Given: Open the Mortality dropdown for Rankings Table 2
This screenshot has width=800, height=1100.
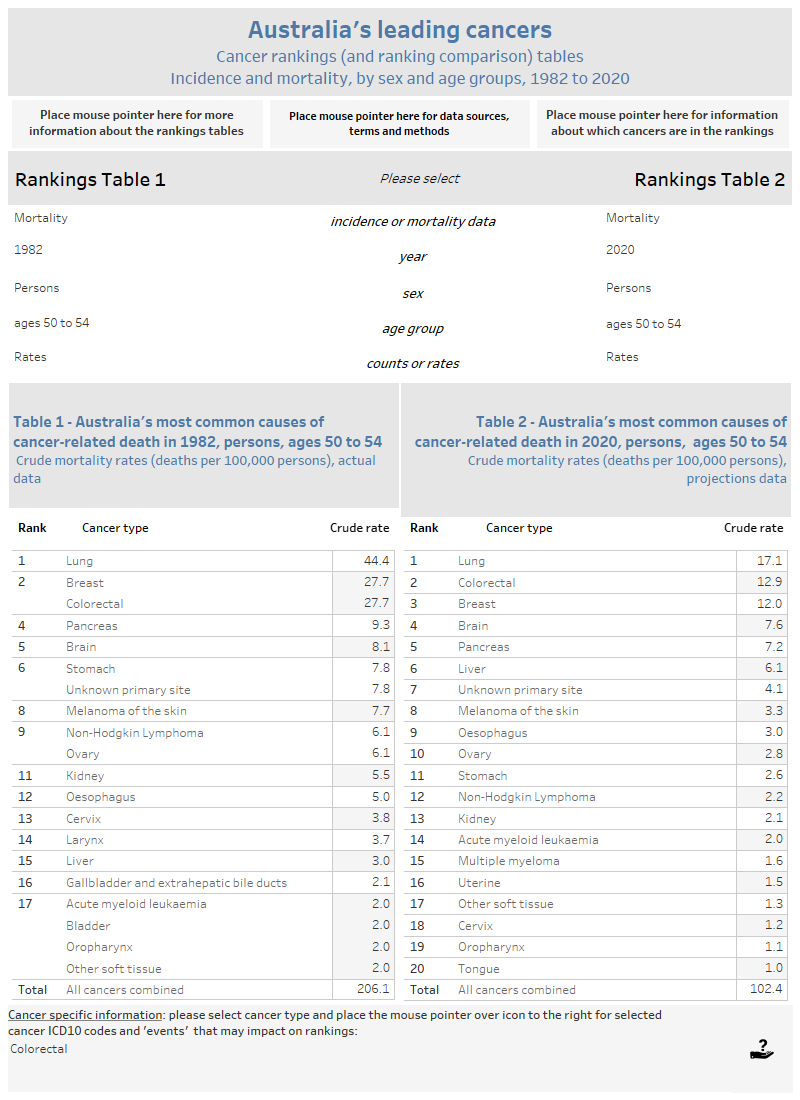Looking at the screenshot, I should click(636, 218).
